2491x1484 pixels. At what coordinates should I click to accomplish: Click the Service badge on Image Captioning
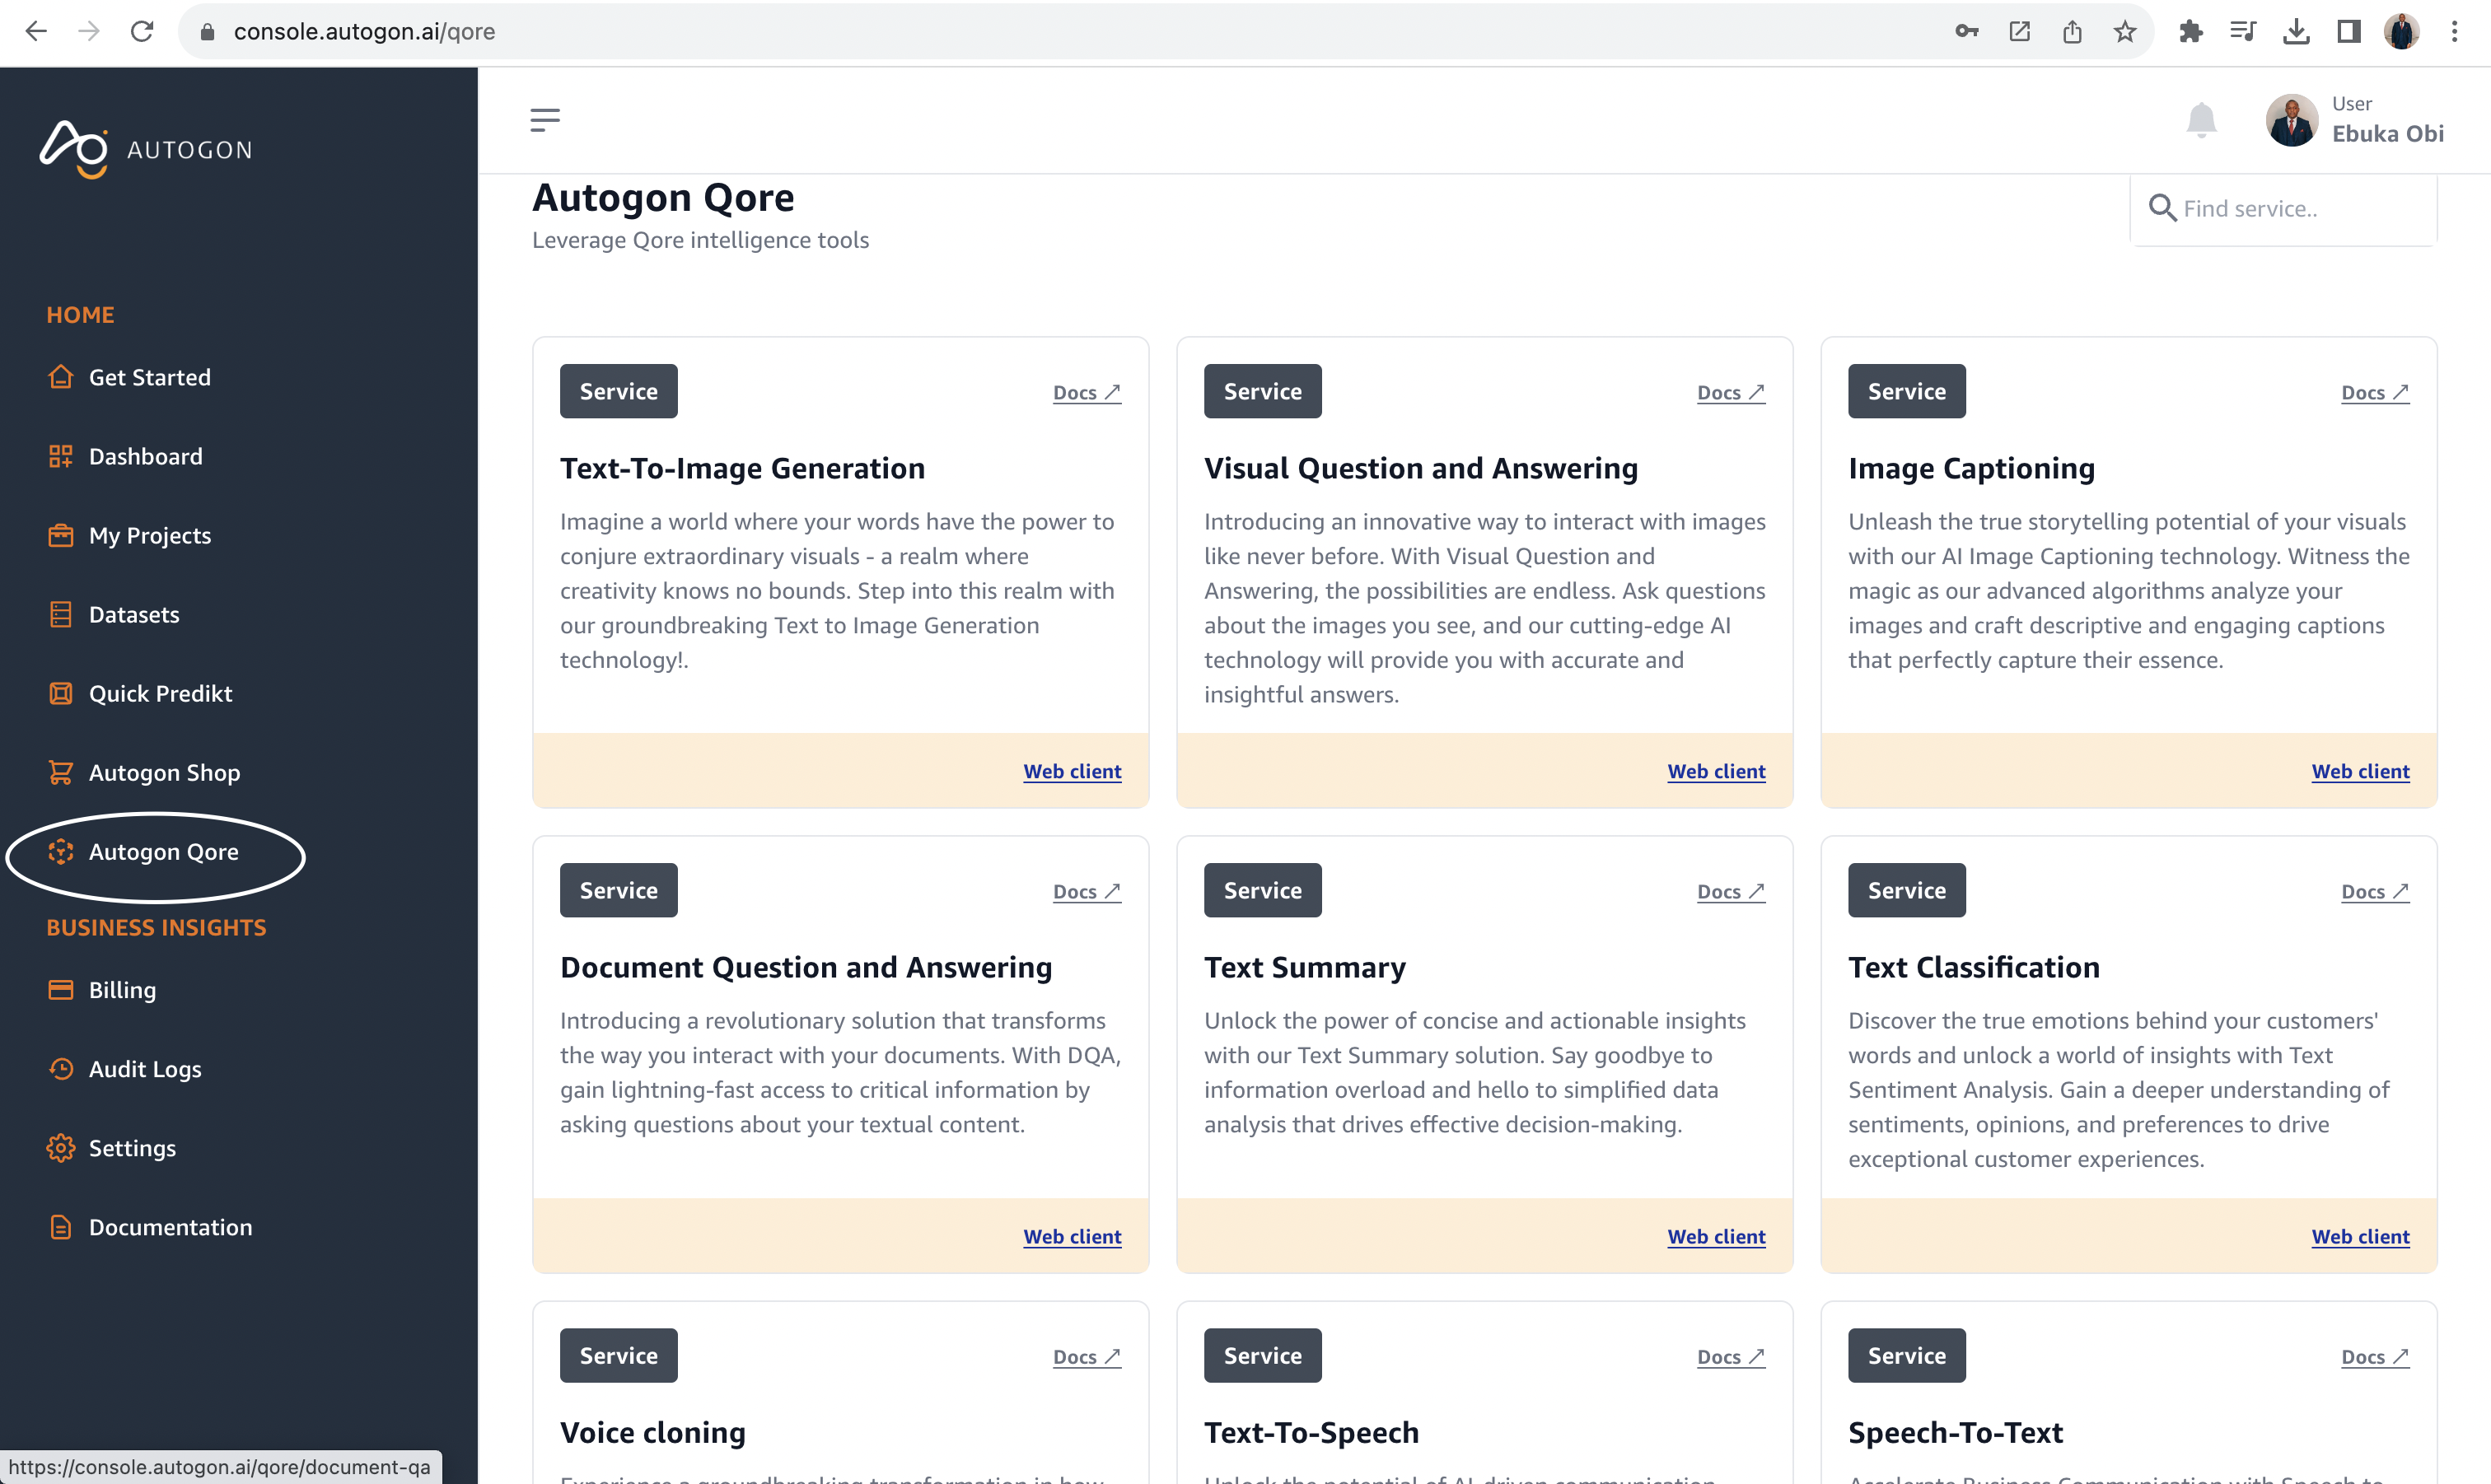[1906, 391]
